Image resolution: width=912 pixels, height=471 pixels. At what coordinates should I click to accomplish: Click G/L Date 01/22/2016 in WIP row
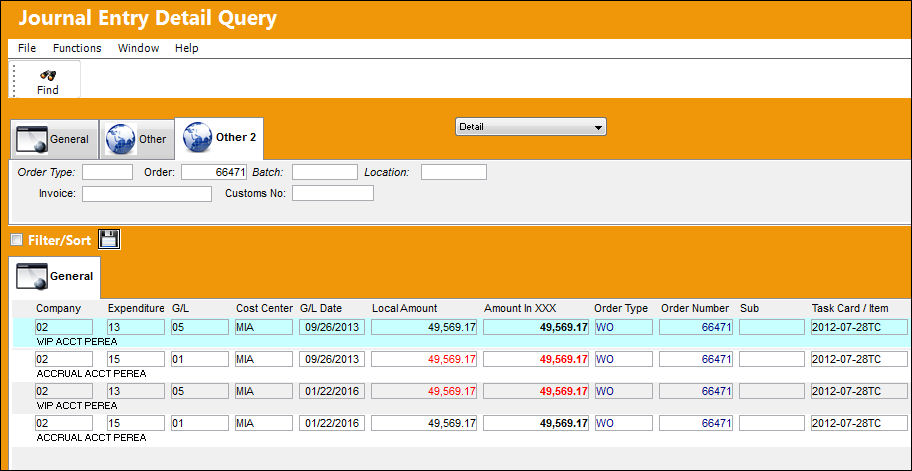(x=332, y=391)
